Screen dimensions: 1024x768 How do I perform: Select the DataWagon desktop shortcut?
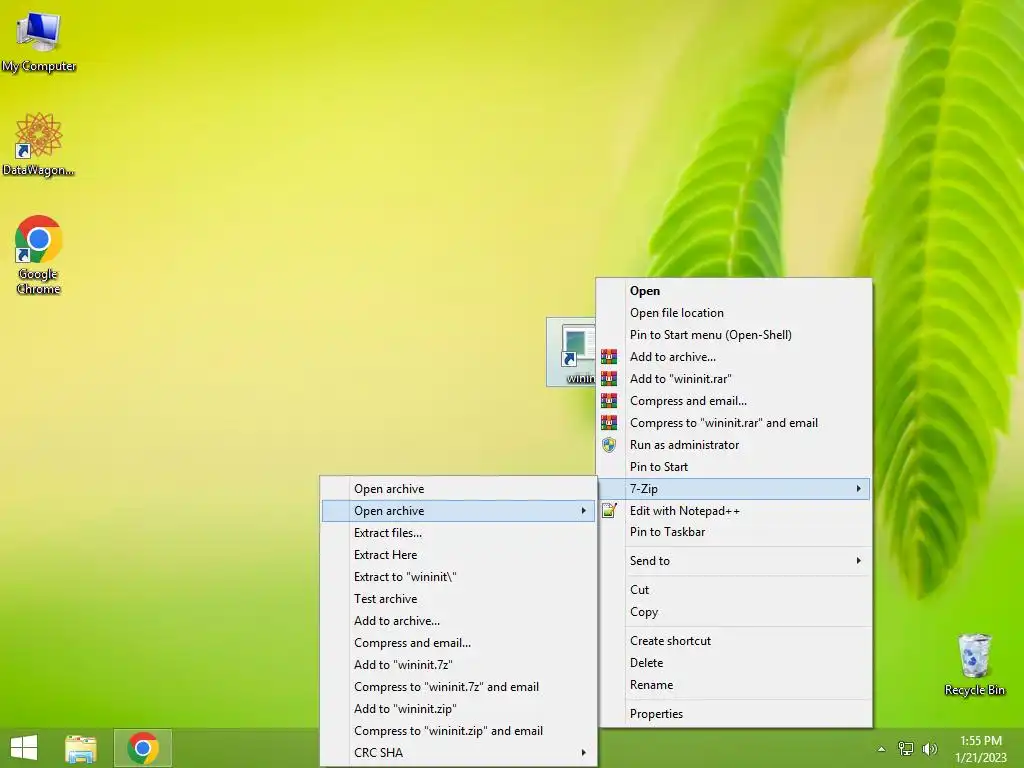[39, 144]
